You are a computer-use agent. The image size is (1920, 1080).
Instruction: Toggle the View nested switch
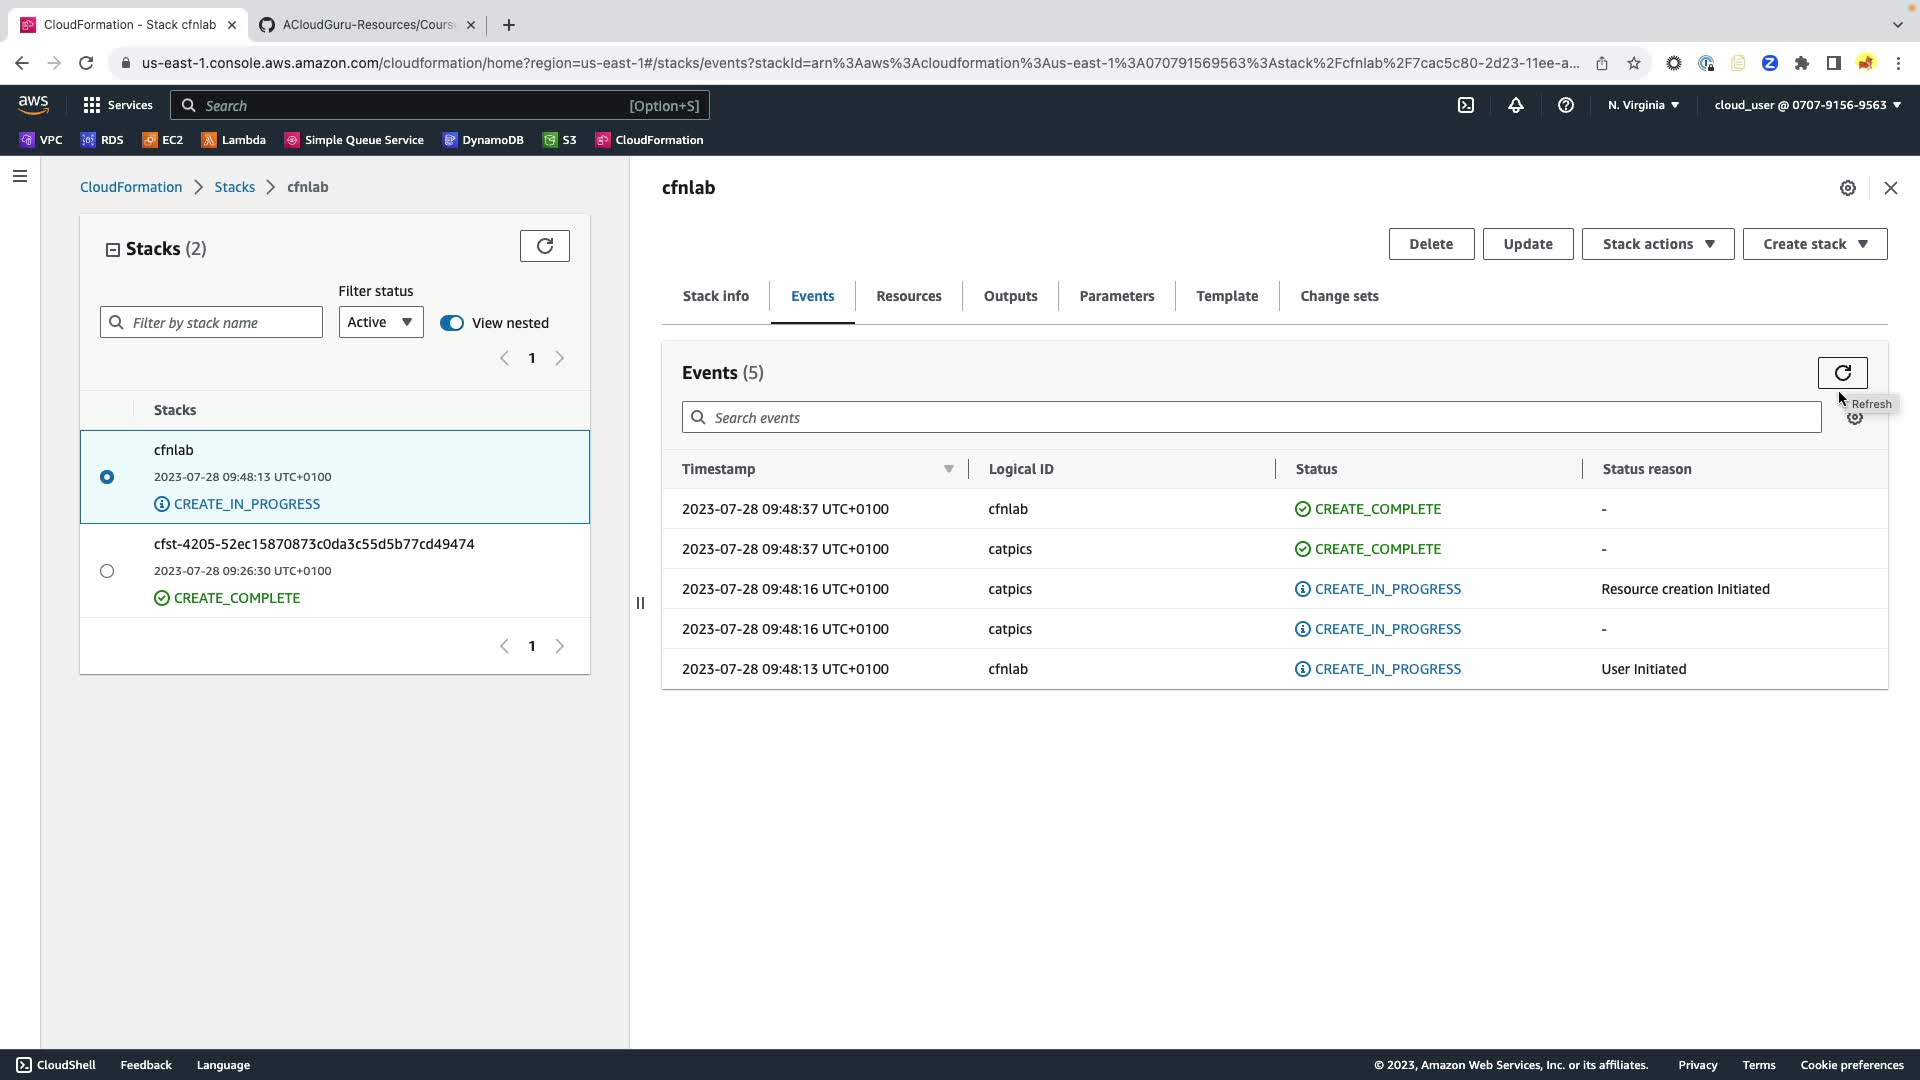tap(452, 323)
